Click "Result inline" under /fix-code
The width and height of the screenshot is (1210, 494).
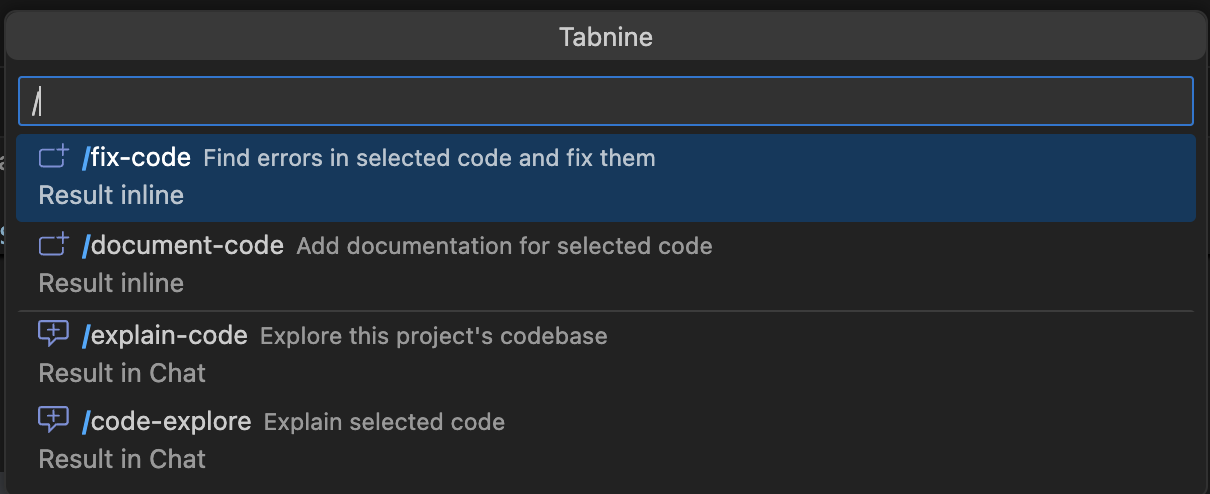(111, 195)
